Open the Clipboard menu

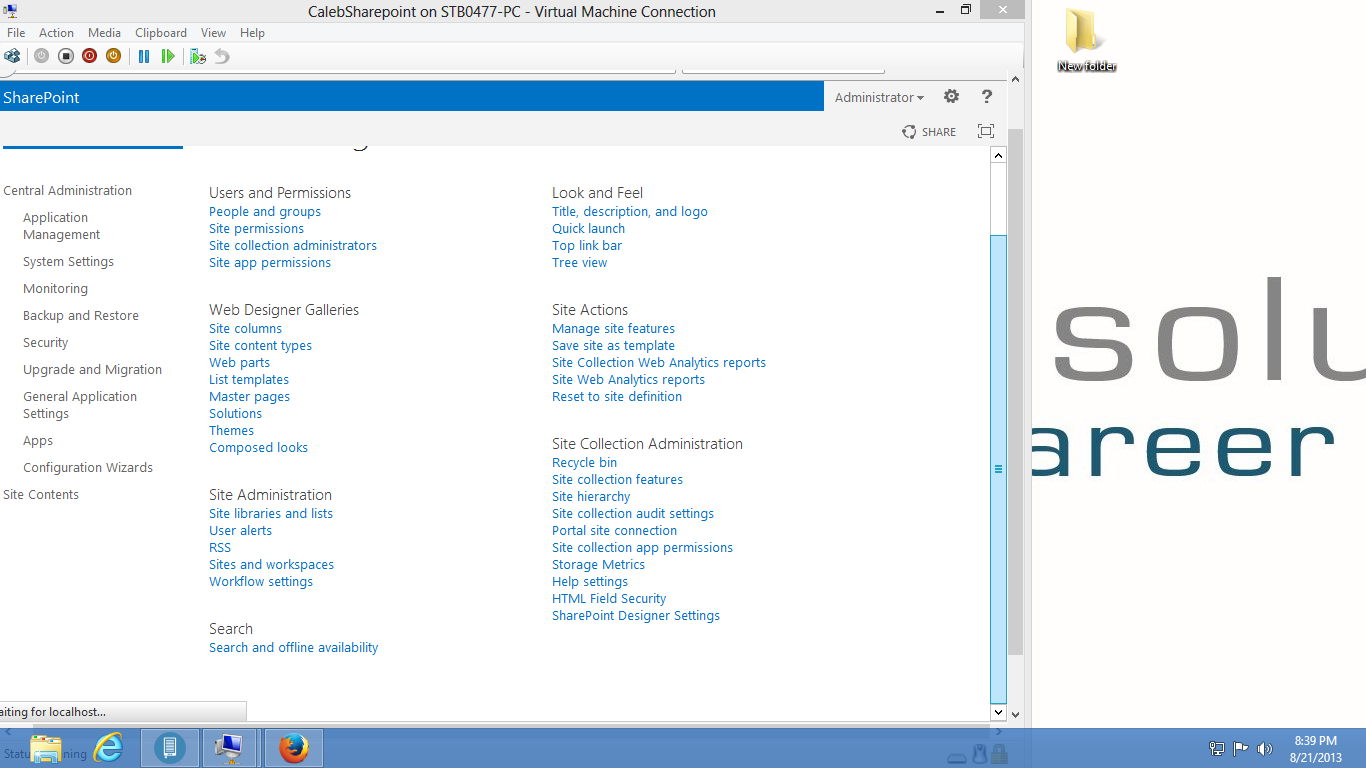(161, 33)
